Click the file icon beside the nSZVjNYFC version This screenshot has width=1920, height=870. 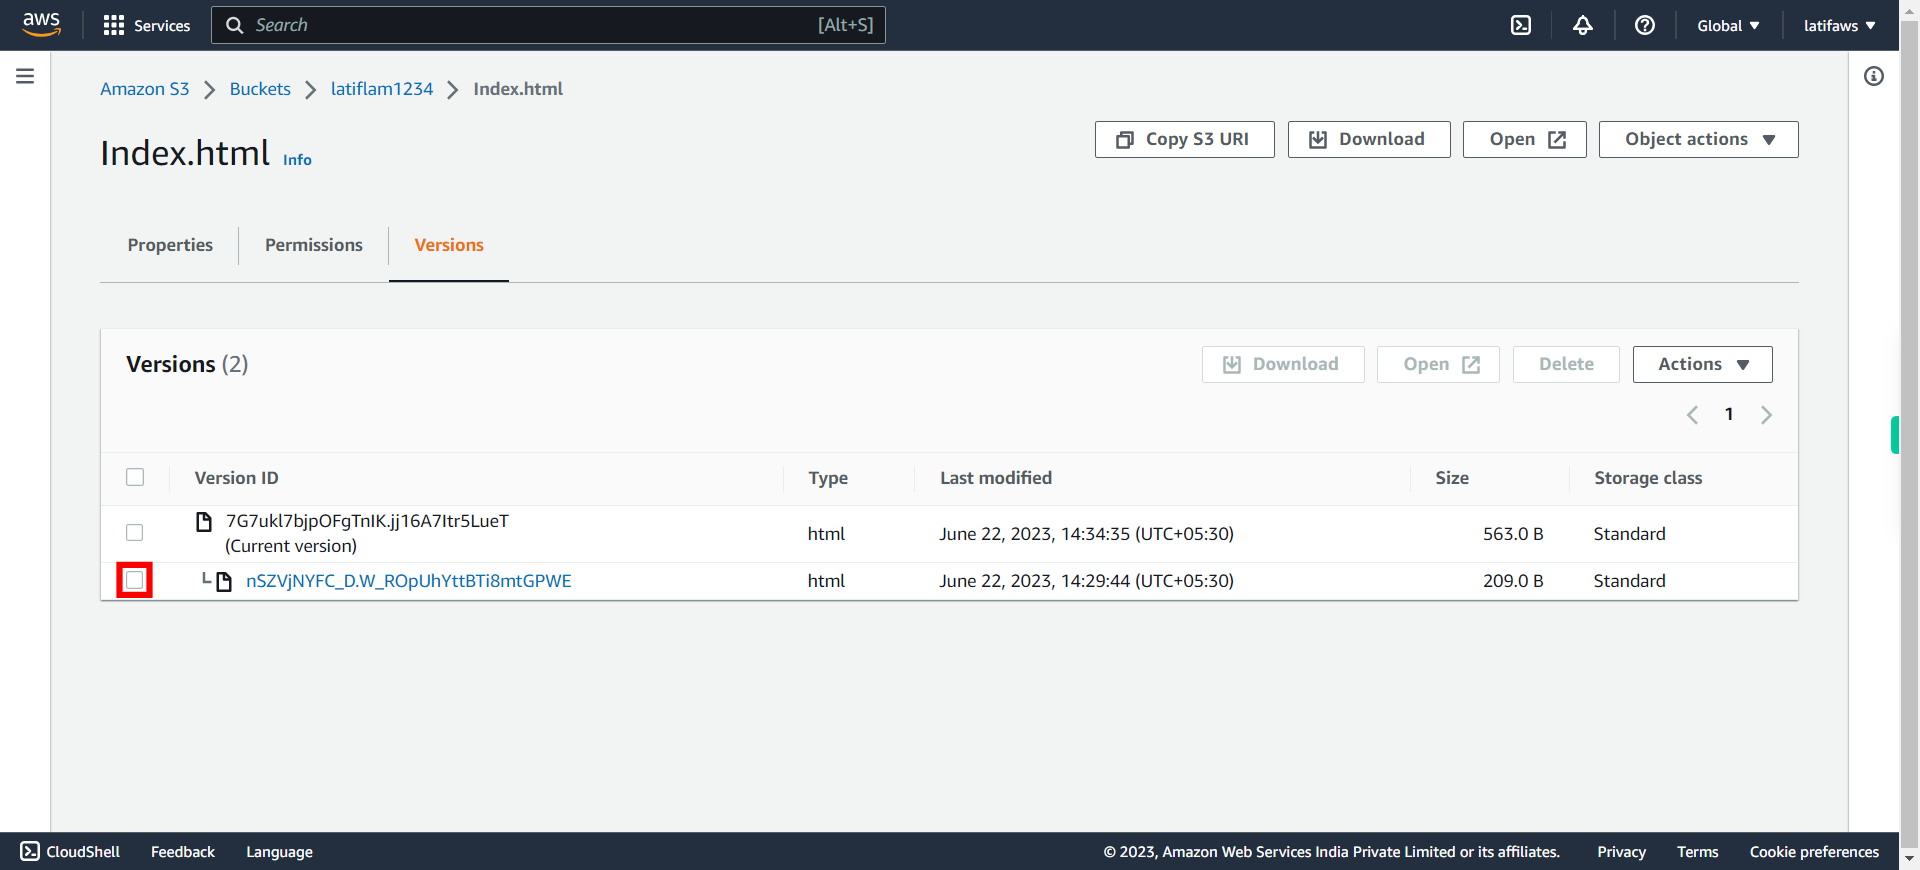click(x=225, y=581)
